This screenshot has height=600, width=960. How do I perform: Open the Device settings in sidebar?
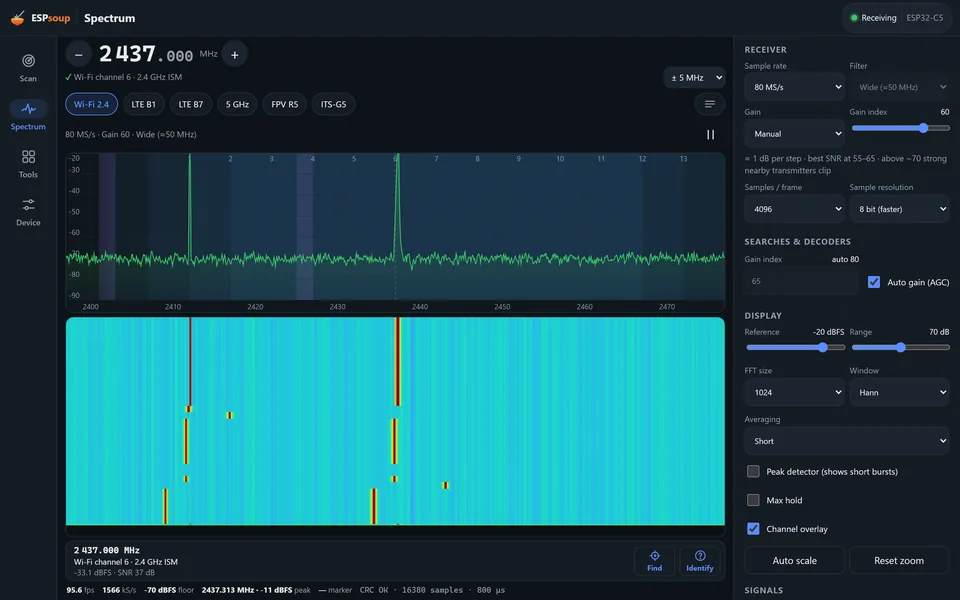(x=28, y=212)
